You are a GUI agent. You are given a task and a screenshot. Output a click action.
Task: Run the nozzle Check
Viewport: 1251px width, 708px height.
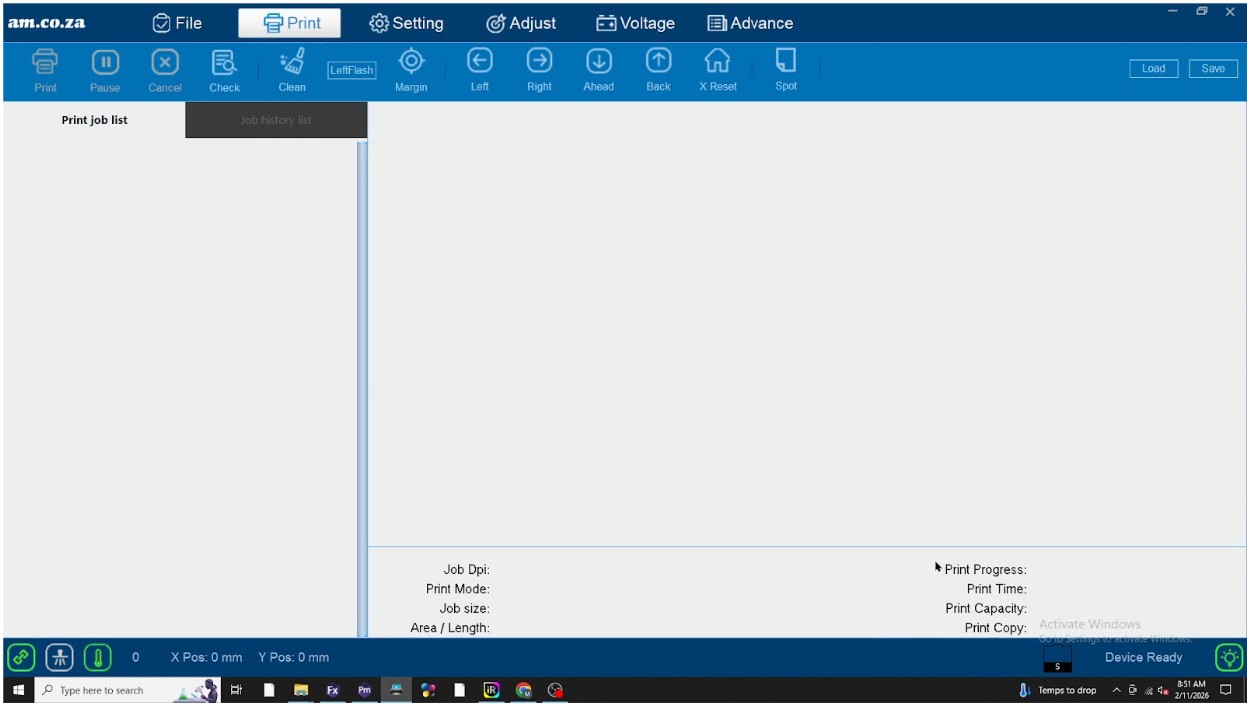[224, 70]
